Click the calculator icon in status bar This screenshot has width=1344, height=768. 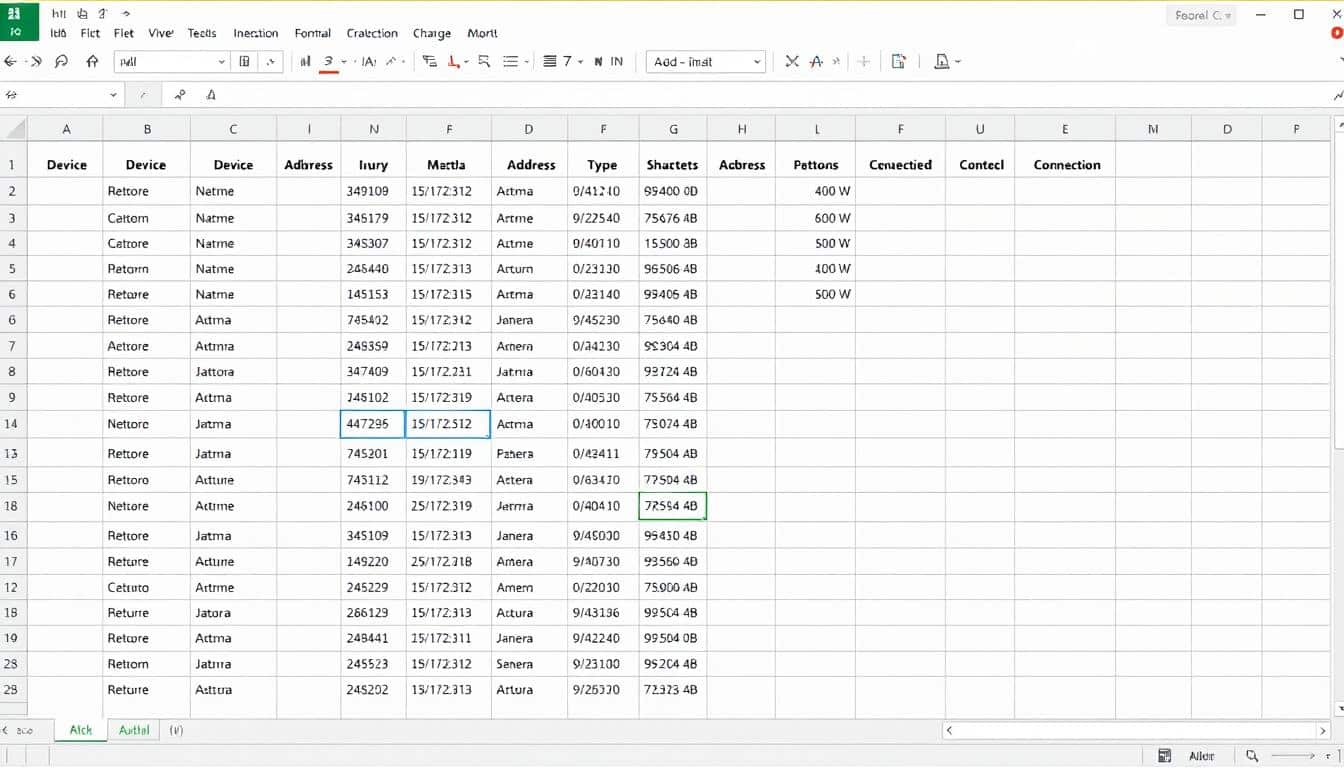(1164, 756)
